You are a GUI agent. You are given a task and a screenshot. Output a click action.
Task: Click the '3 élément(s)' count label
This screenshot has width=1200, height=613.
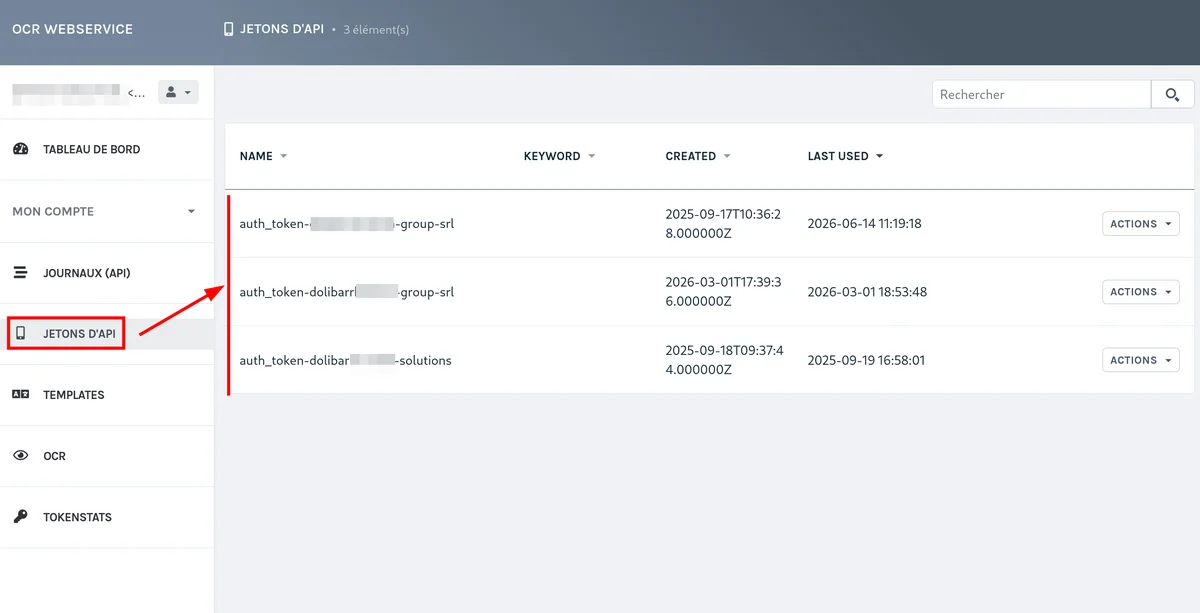pyautogui.click(x=376, y=30)
